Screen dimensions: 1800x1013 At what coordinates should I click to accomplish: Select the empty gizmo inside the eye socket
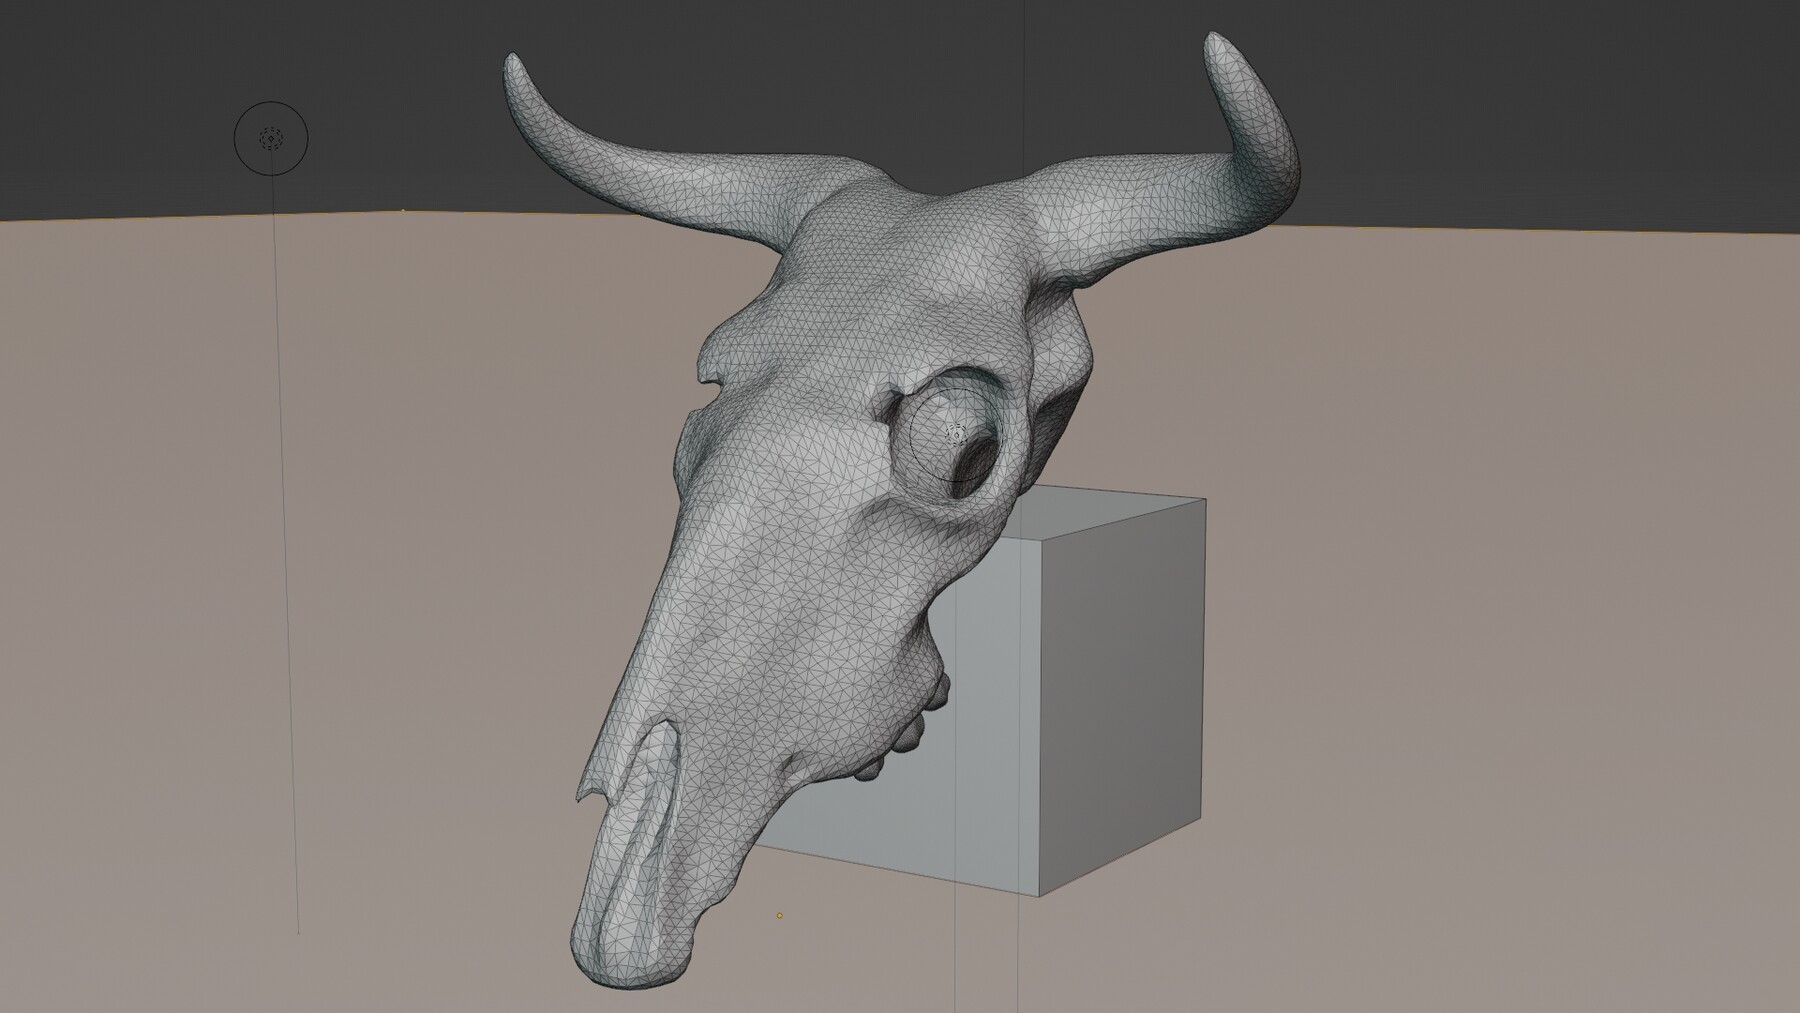point(955,435)
